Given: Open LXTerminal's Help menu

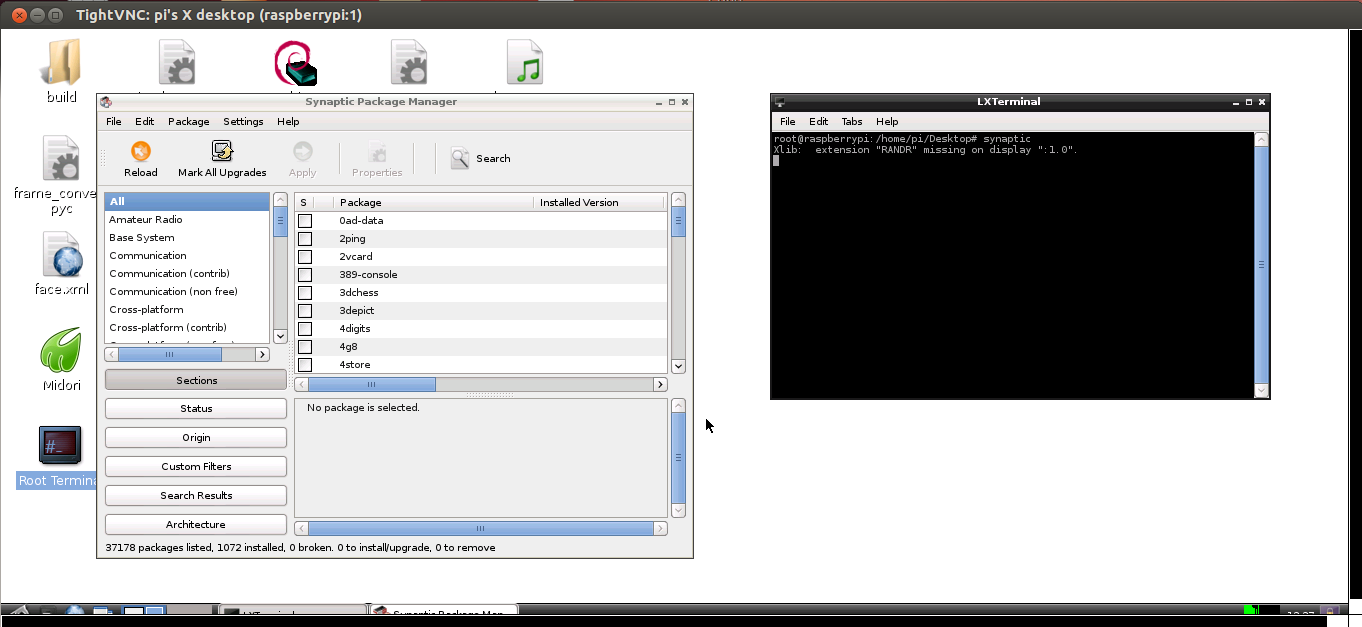Looking at the screenshot, I should (887, 121).
